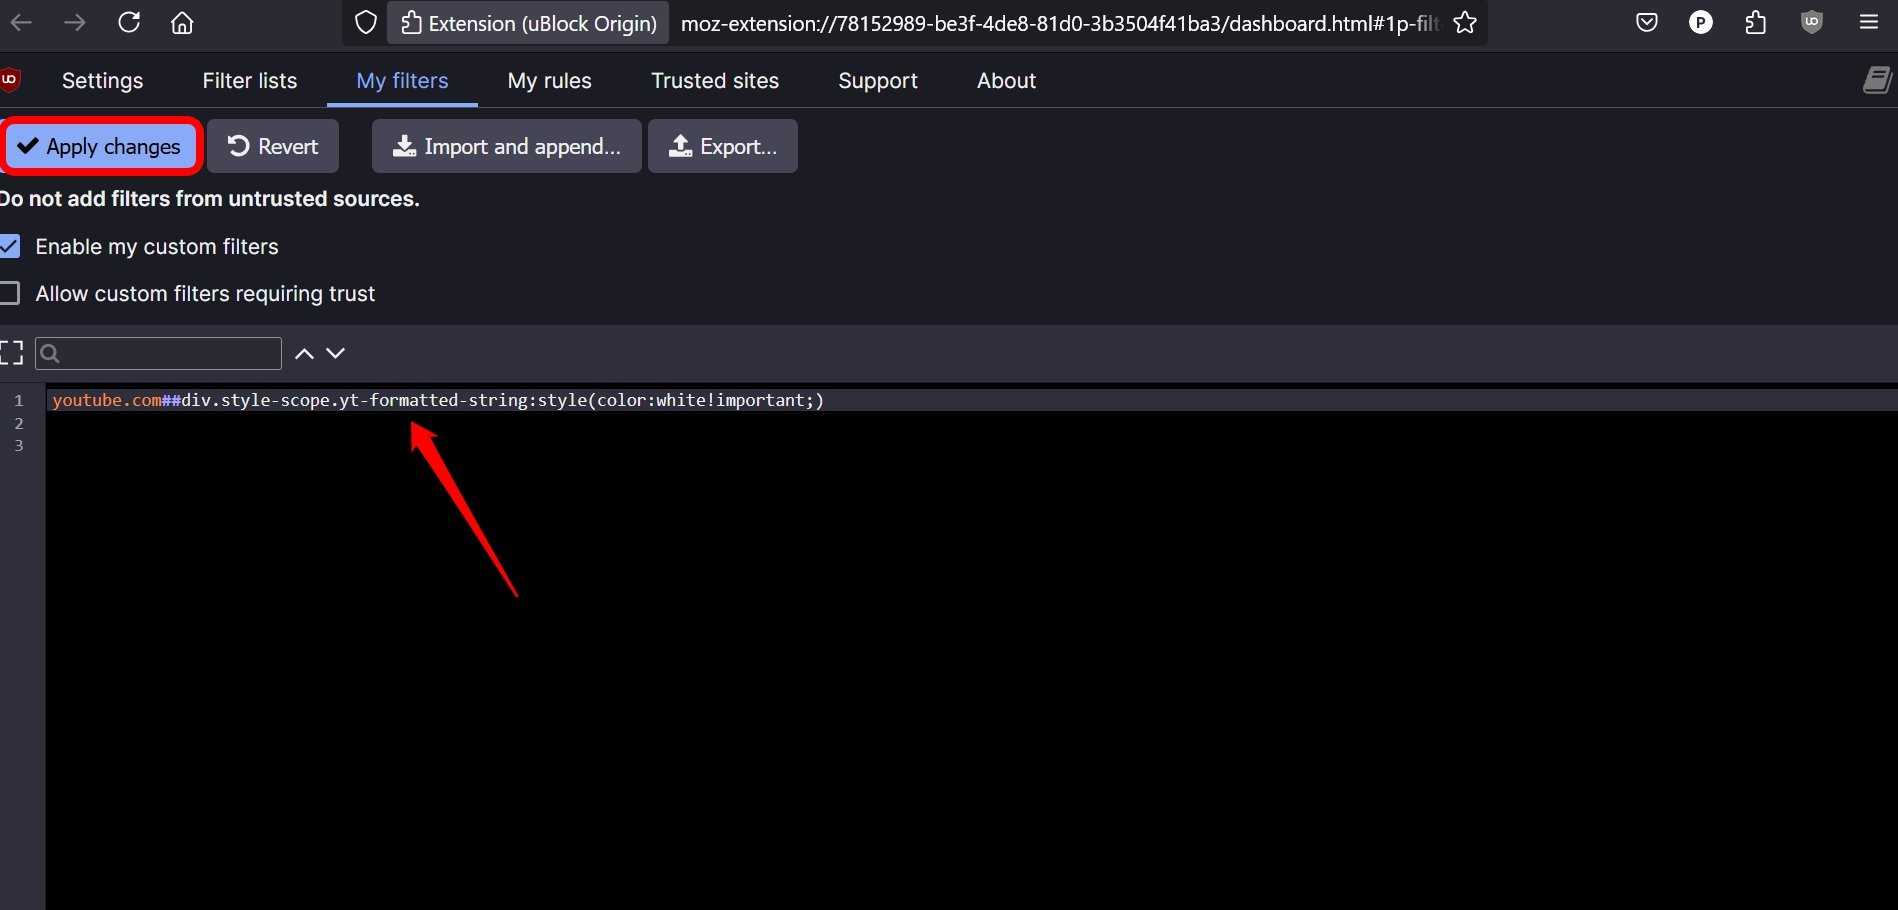This screenshot has width=1898, height=910.
Task: Click the Extension (uBlock Origin) identity label
Action: 530,23
